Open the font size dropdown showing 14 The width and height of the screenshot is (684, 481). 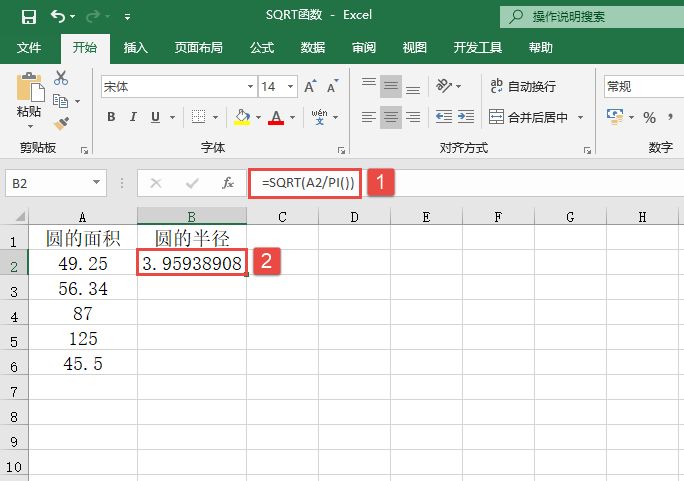click(x=290, y=86)
